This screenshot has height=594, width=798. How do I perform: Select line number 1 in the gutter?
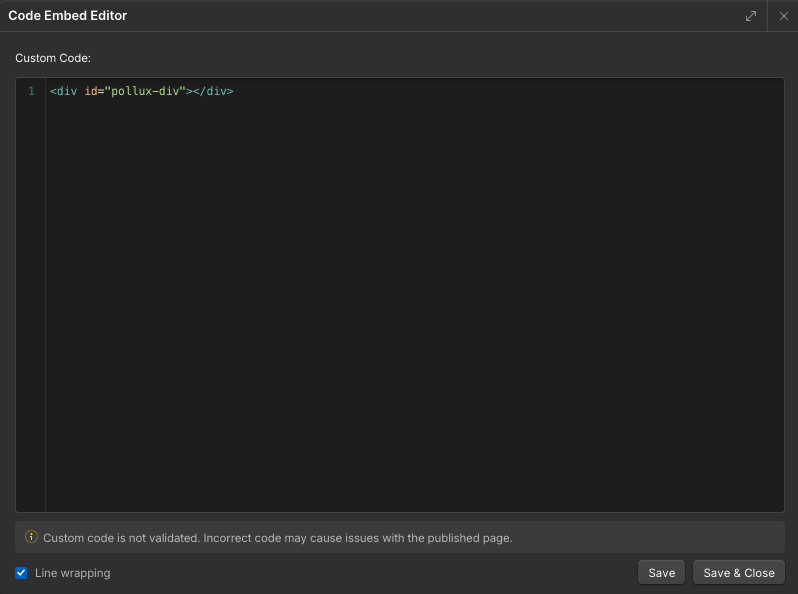(x=31, y=91)
